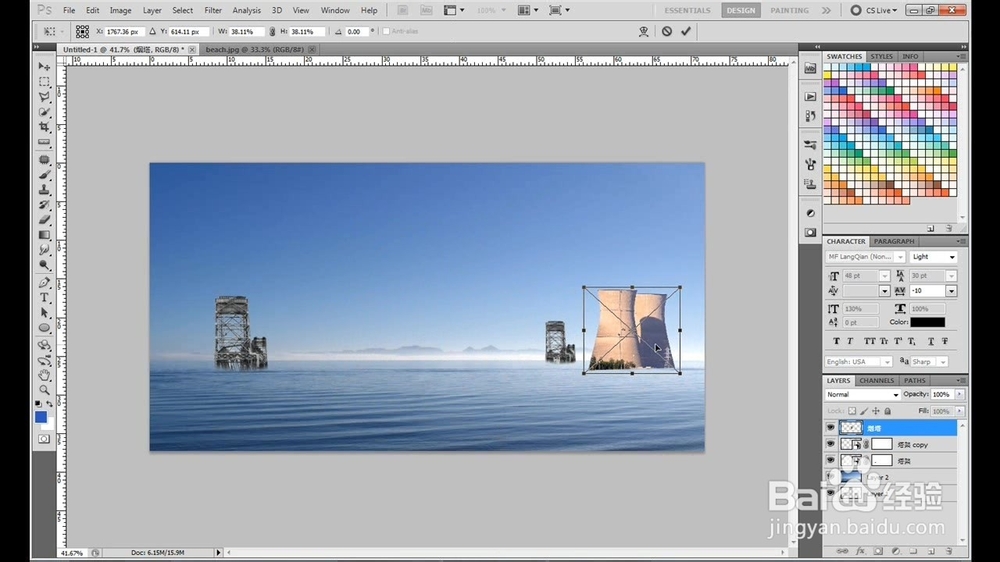Viewport: 1000px width, 562px height.
Task: Toggle Quick Mask mode
Action: pos(44,440)
